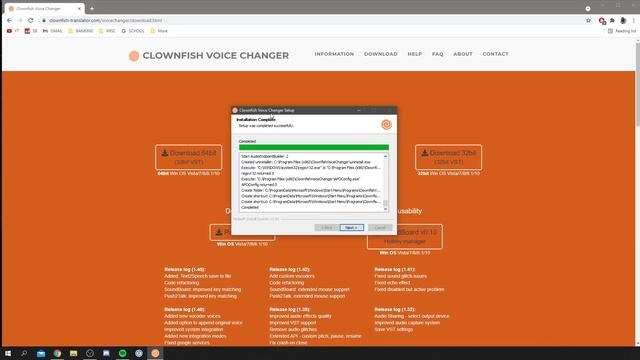Click the Download 64bit button

pos(189,157)
